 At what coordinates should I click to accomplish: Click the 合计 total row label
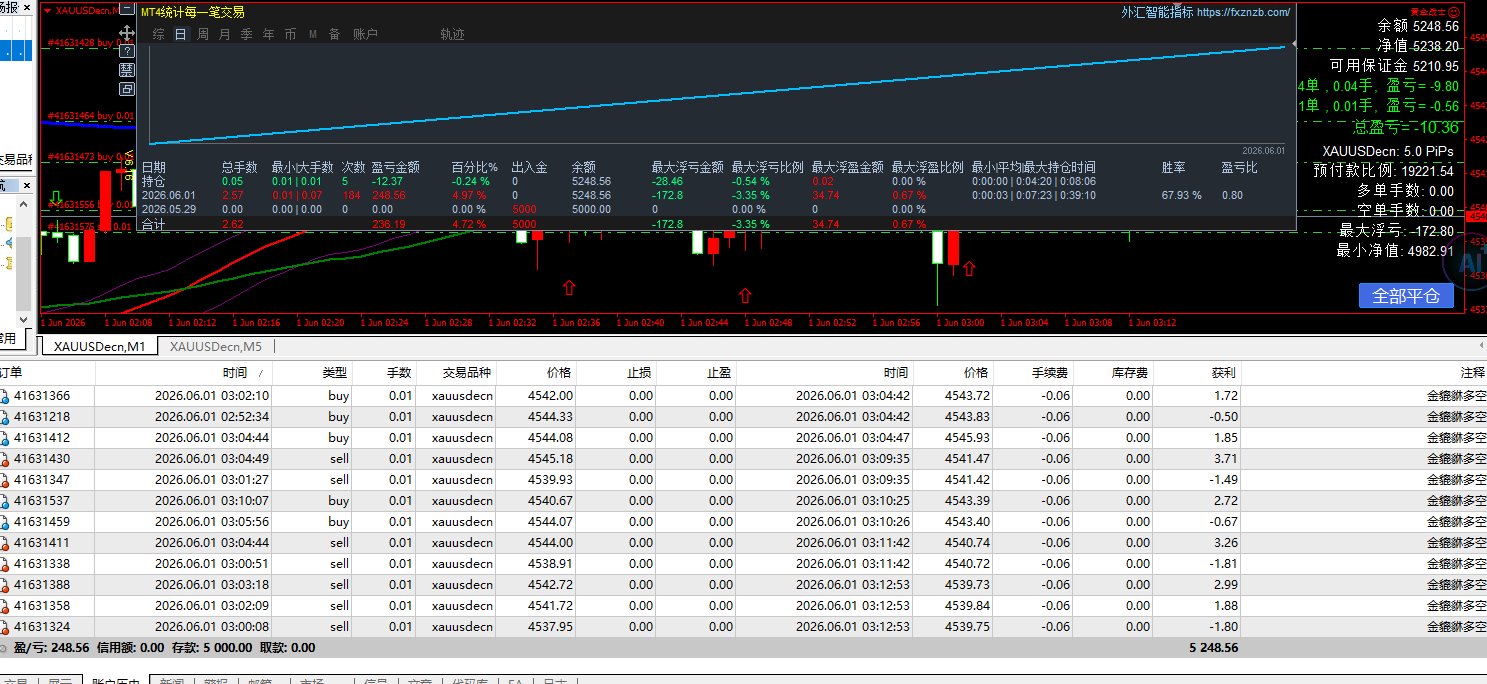point(153,225)
